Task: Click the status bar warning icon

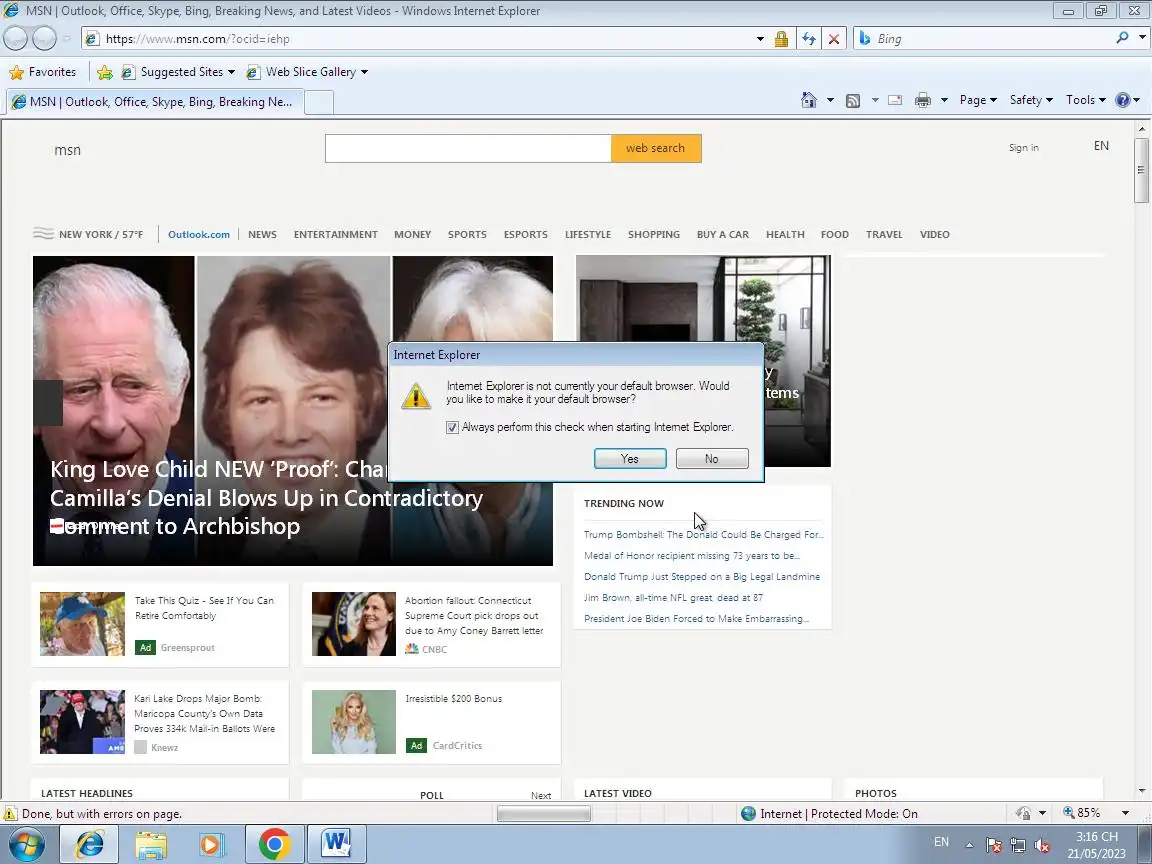Action: click(x=10, y=814)
